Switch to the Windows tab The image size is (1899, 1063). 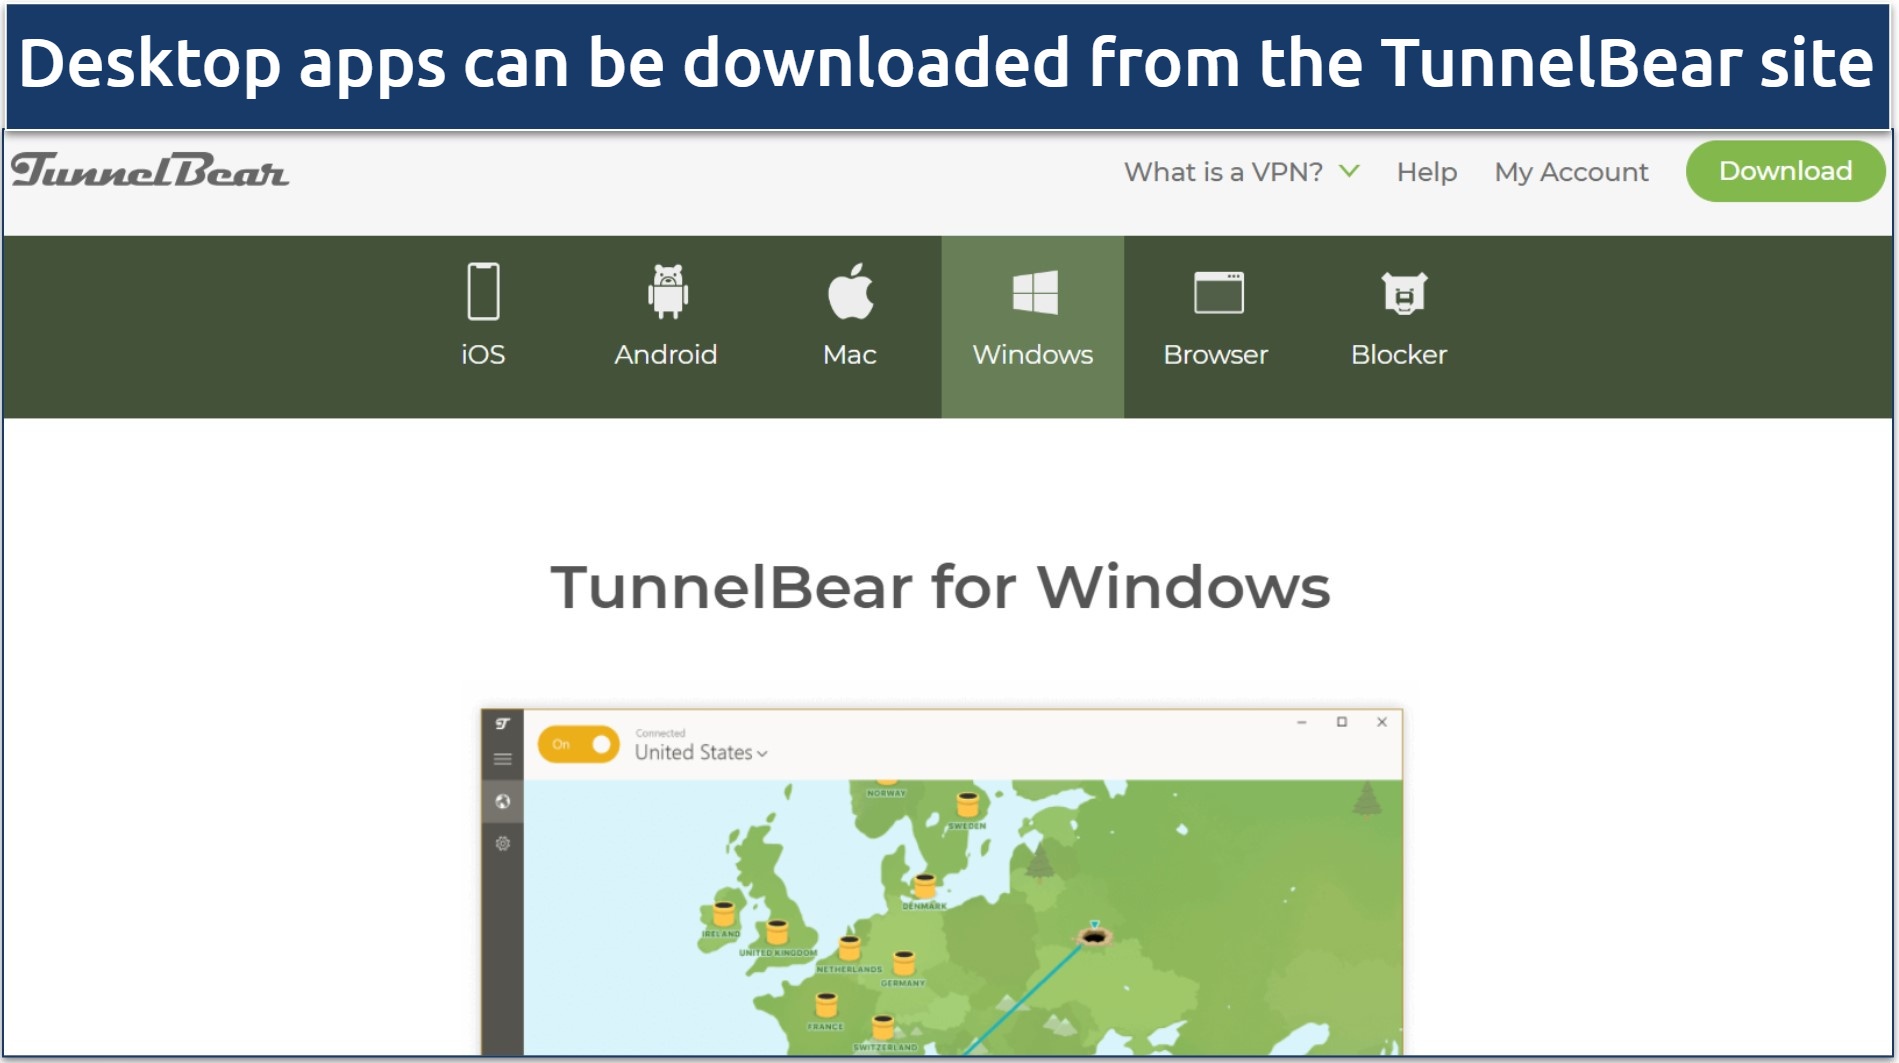pos(1032,353)
